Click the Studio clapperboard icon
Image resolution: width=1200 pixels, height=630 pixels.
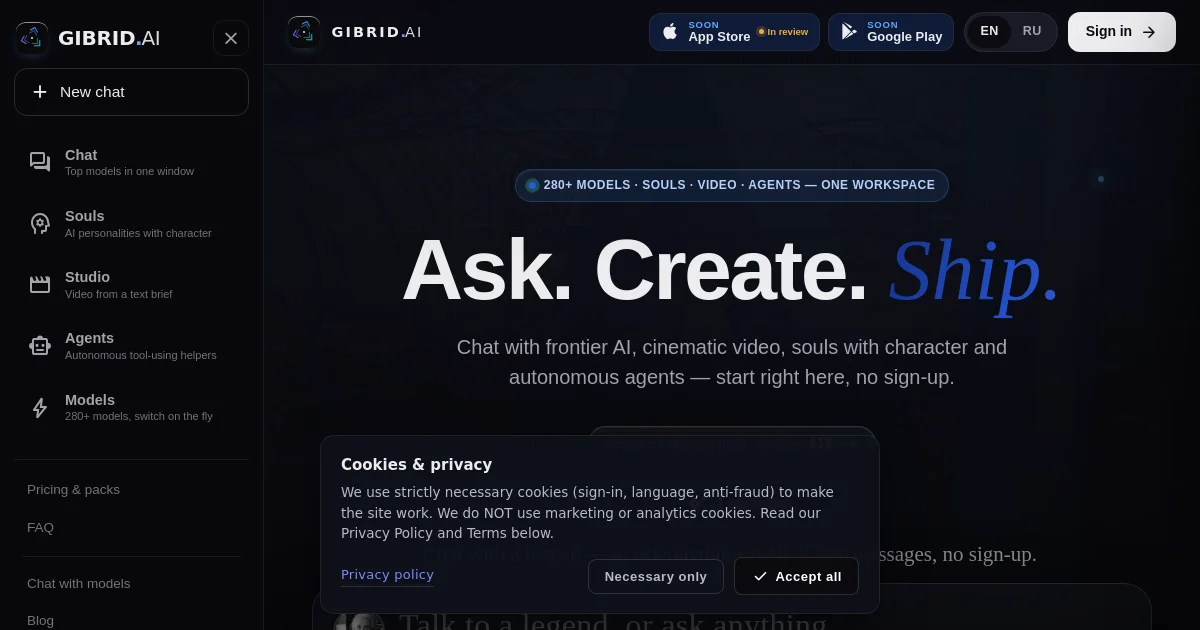point(40,284)
